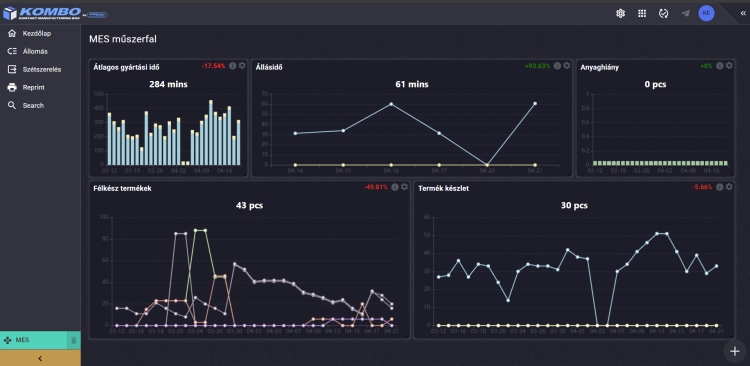The width and height of the screenshot is (750, 366).
Task: Click the Állásidő widget title
Action: coord(269,67)
